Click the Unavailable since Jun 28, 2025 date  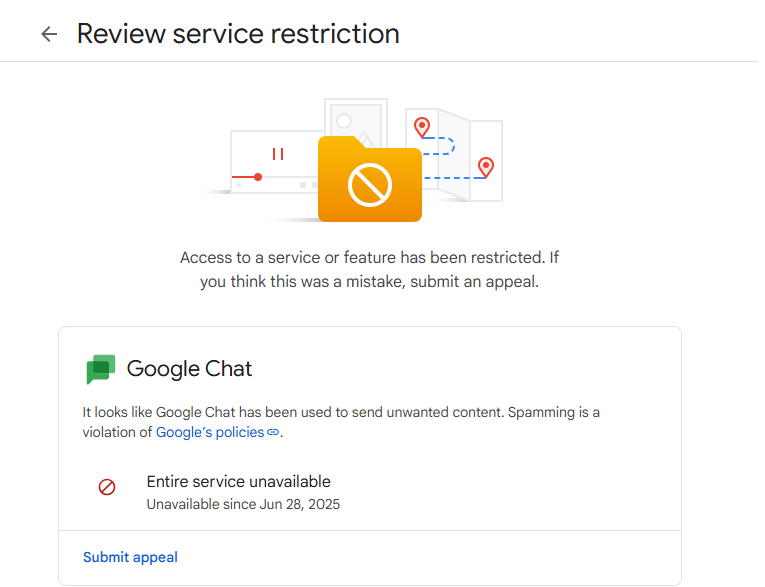pos(243,504)
